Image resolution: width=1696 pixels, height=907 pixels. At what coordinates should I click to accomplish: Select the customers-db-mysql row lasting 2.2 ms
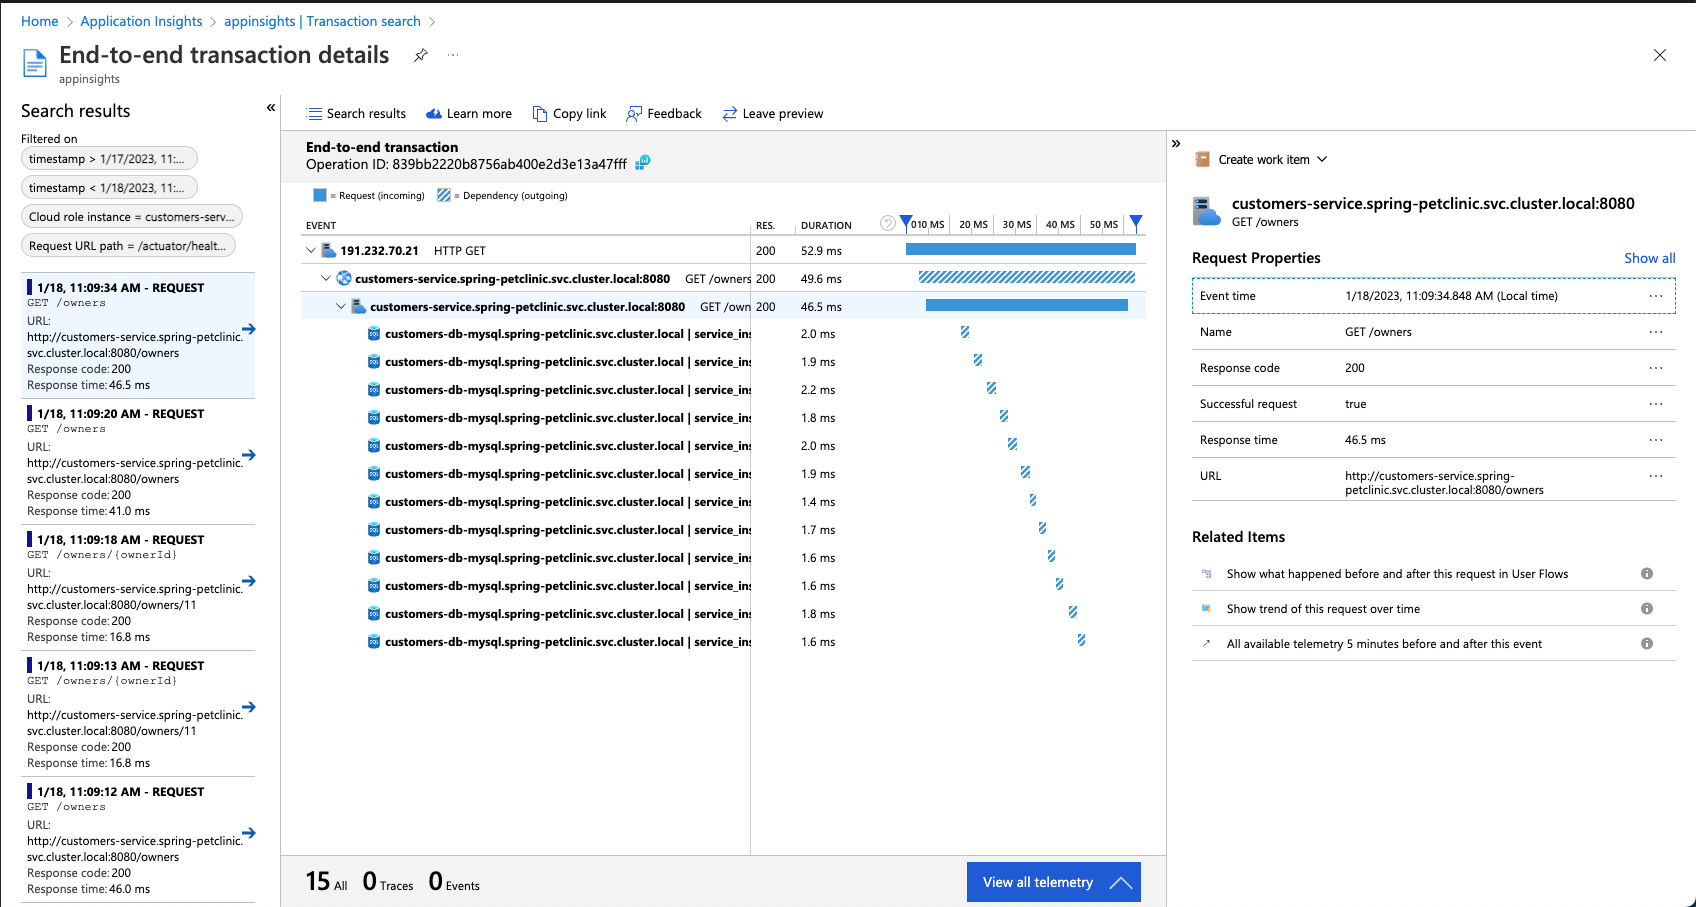coord(723,390)
